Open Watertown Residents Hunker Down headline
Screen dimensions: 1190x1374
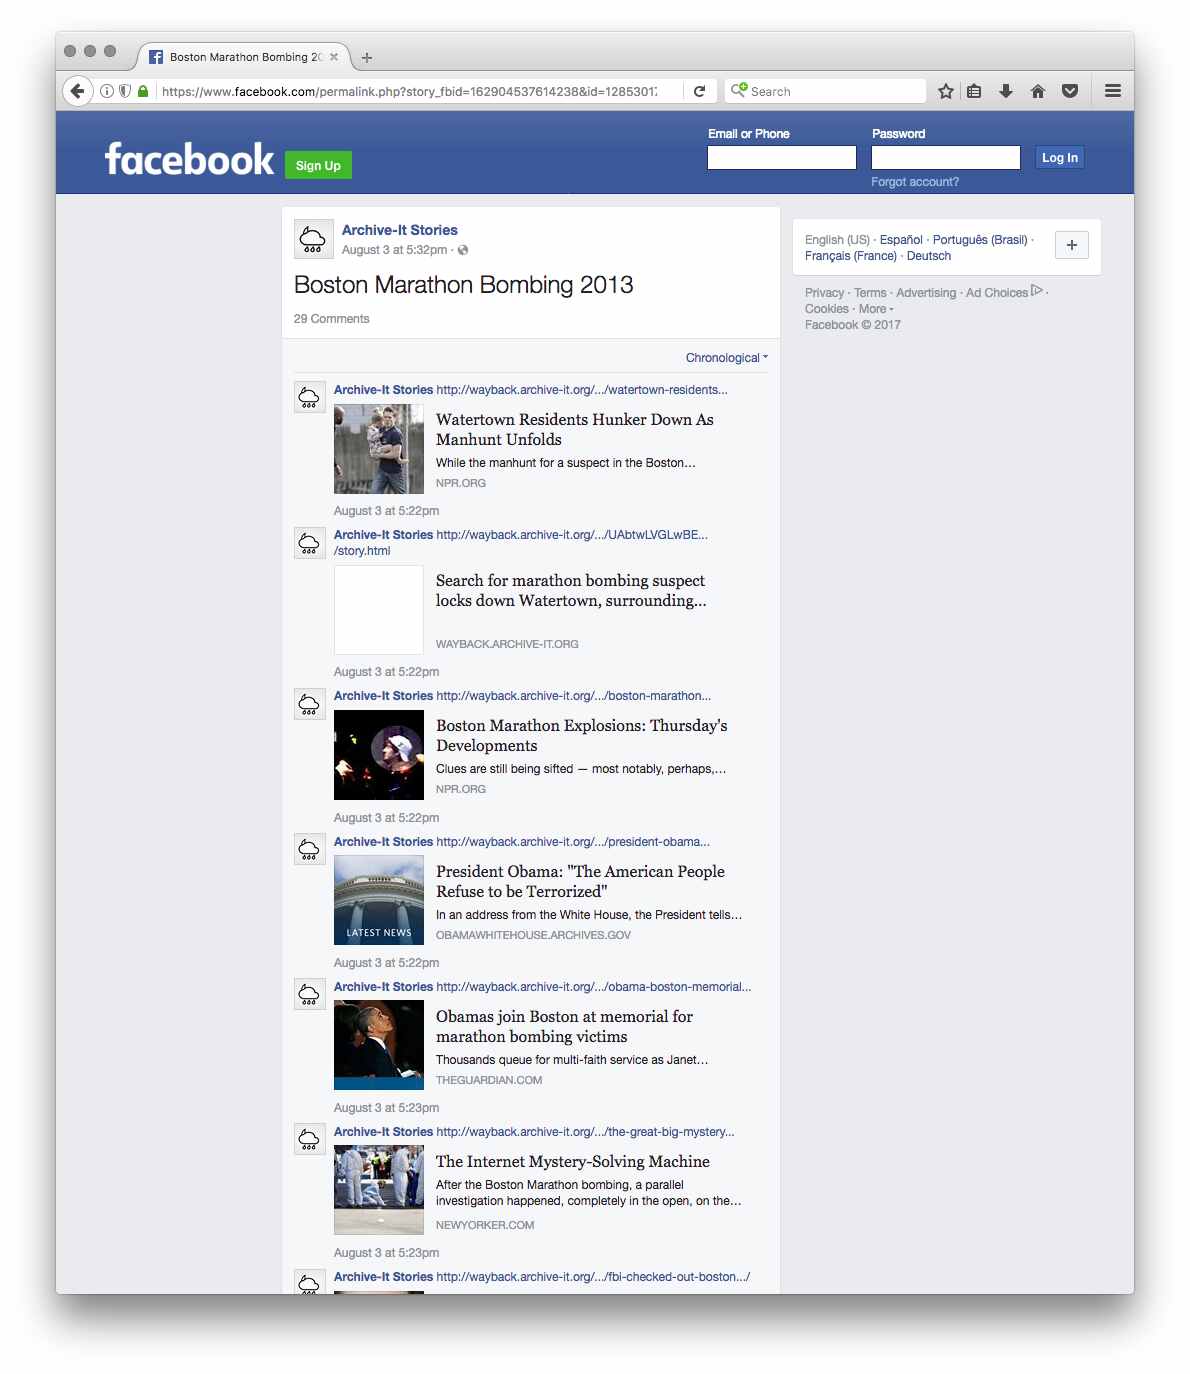pos(575,430)
